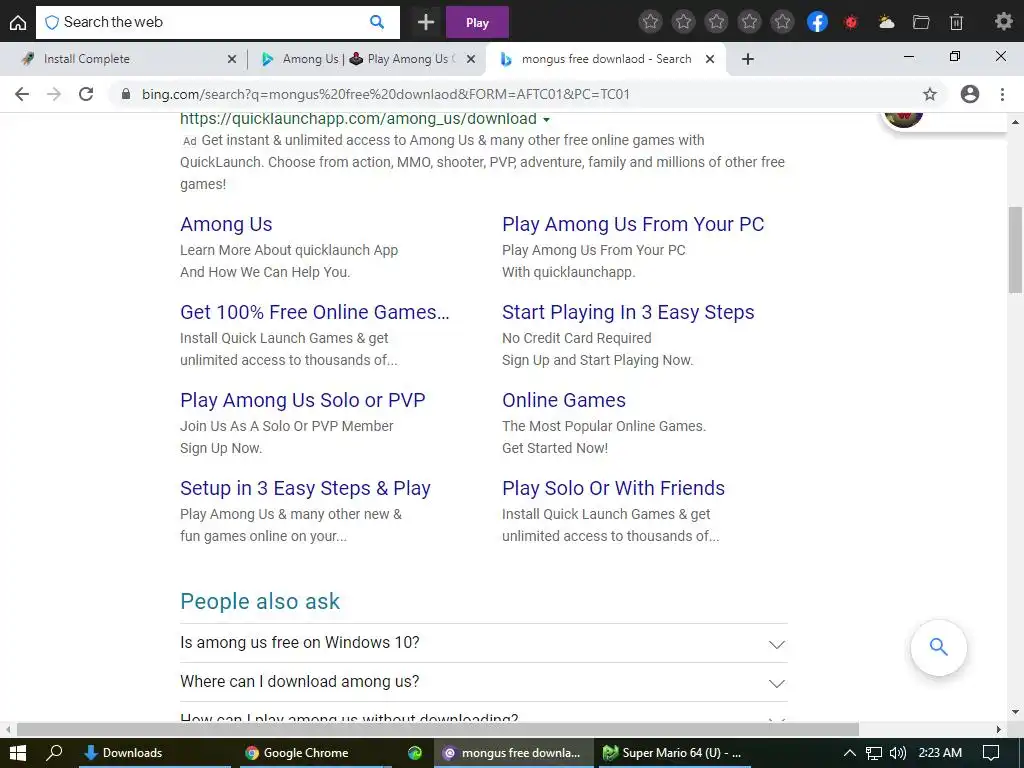Image resolution: width=1024 pixels, height=768 pixels.
Task: Launch the purple Play button
Action: tap(477, 22)
